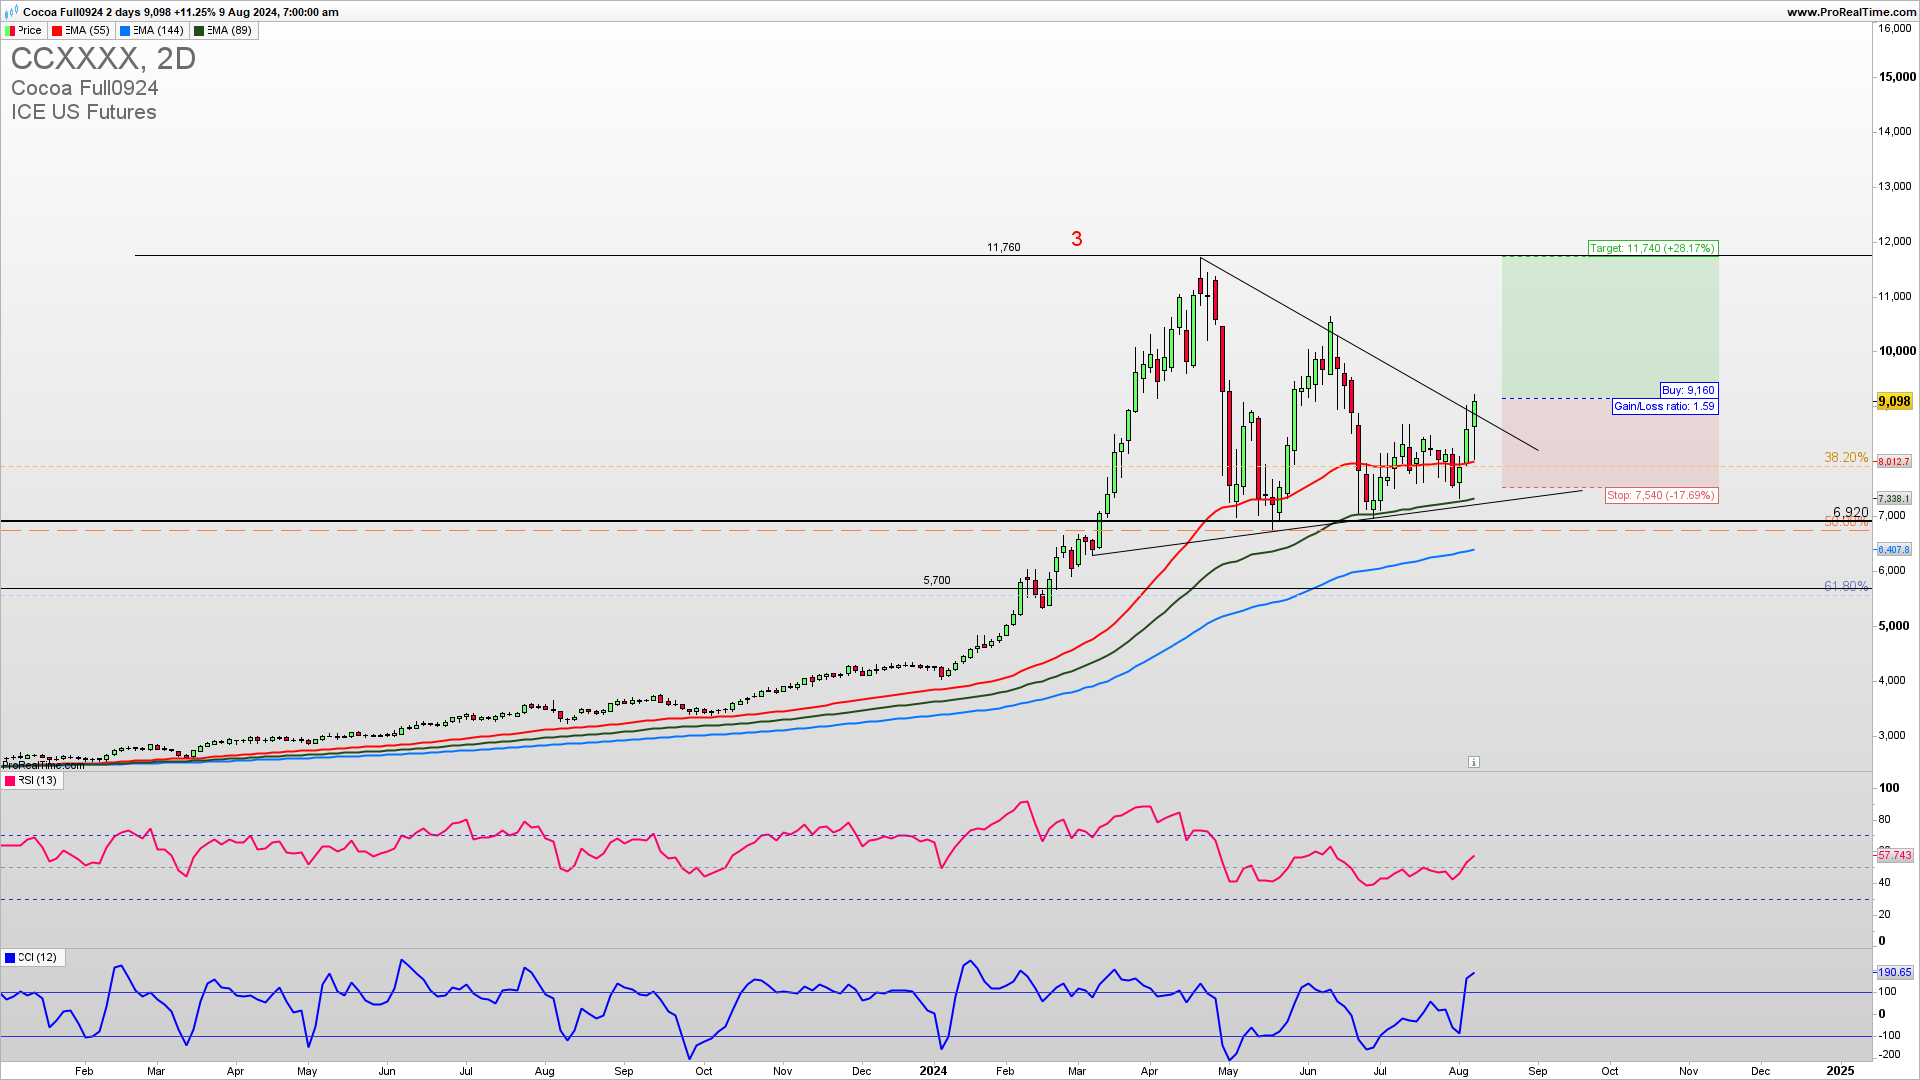Open the EMA (89) legend item
This screenshot has width=1920, height=1080.
224,31
